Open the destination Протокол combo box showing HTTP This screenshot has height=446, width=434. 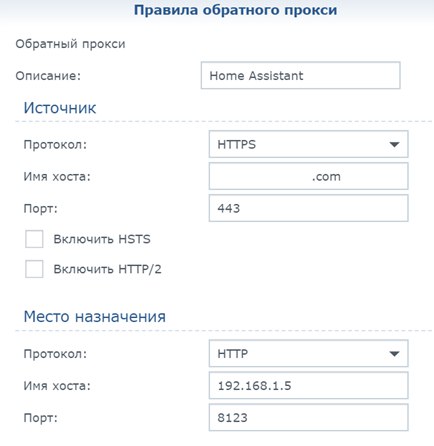[308, 354]
